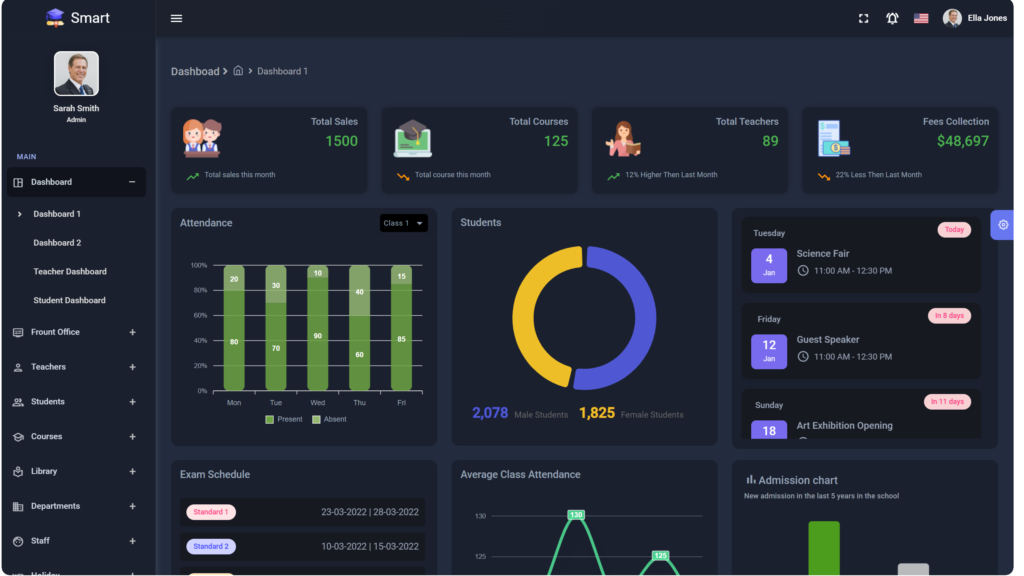Click Sarah Smith profile photo
This screenshot has height=576, width=1024.
click(x=76, y=74)
